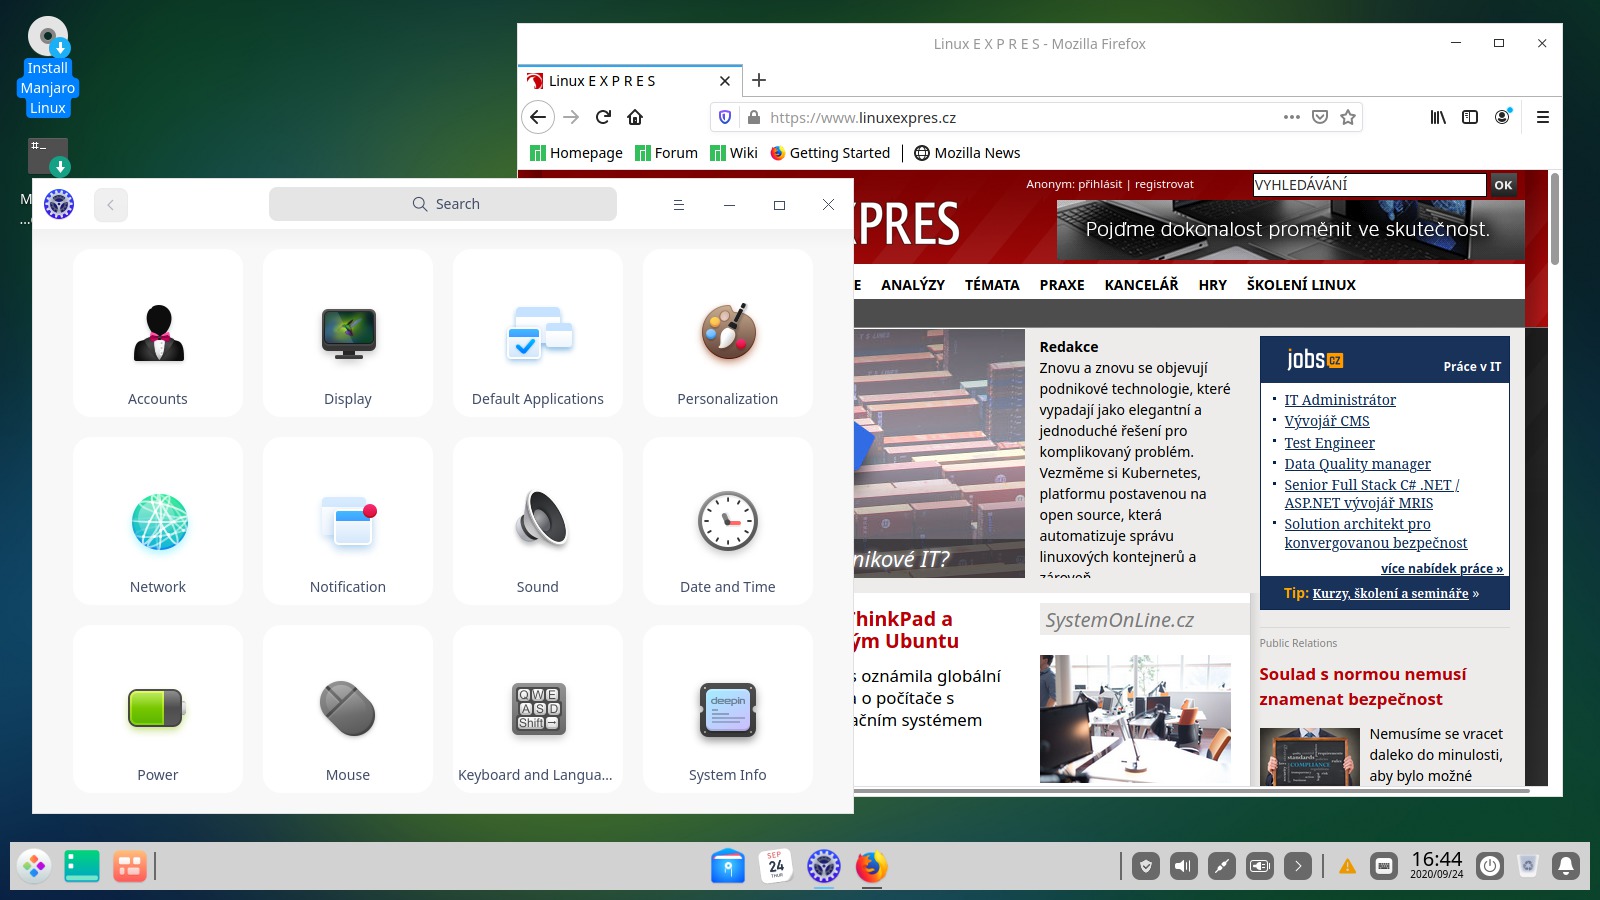The image size is (1600, 900).
Task: Open multitasking view in dock
Action: click(x=130, y=866)
